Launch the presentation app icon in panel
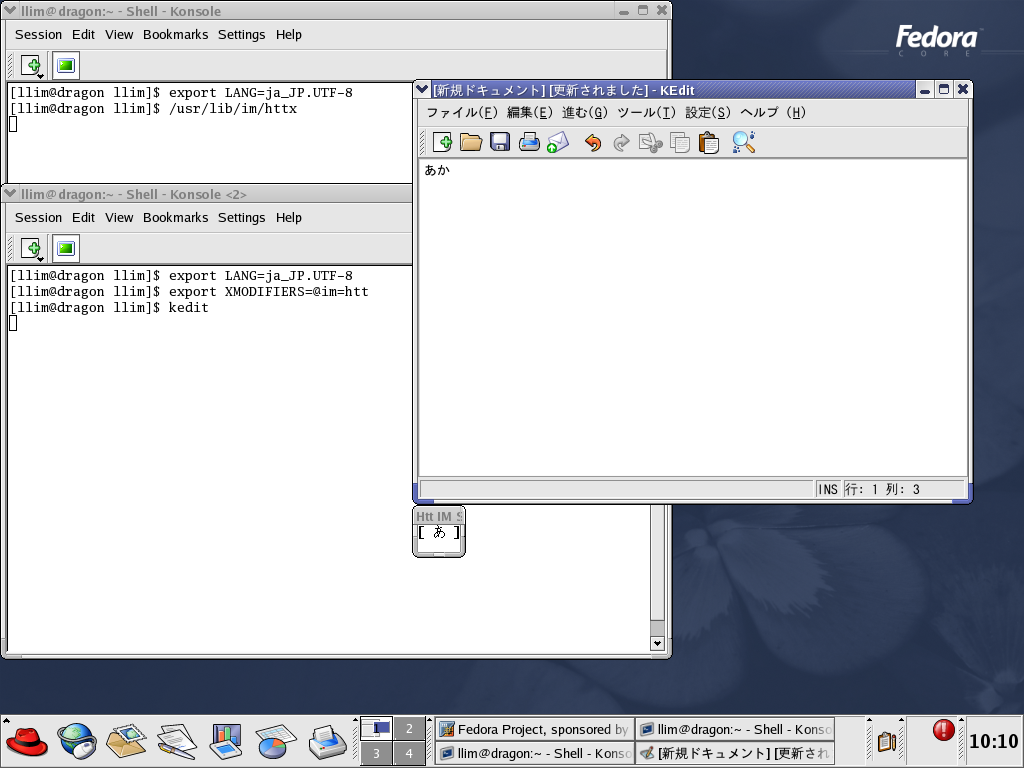Screen dimensions: 1024x768 pyautogui.click(x=226, y=741)
